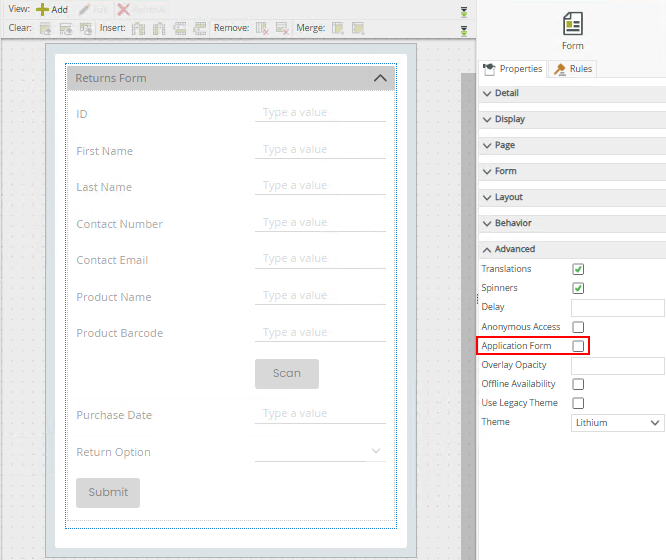The width and height of the screenshot is (666, 560).
Task: Click the Last Name text field
Action: pyautogui.click(x=320, y=186)
